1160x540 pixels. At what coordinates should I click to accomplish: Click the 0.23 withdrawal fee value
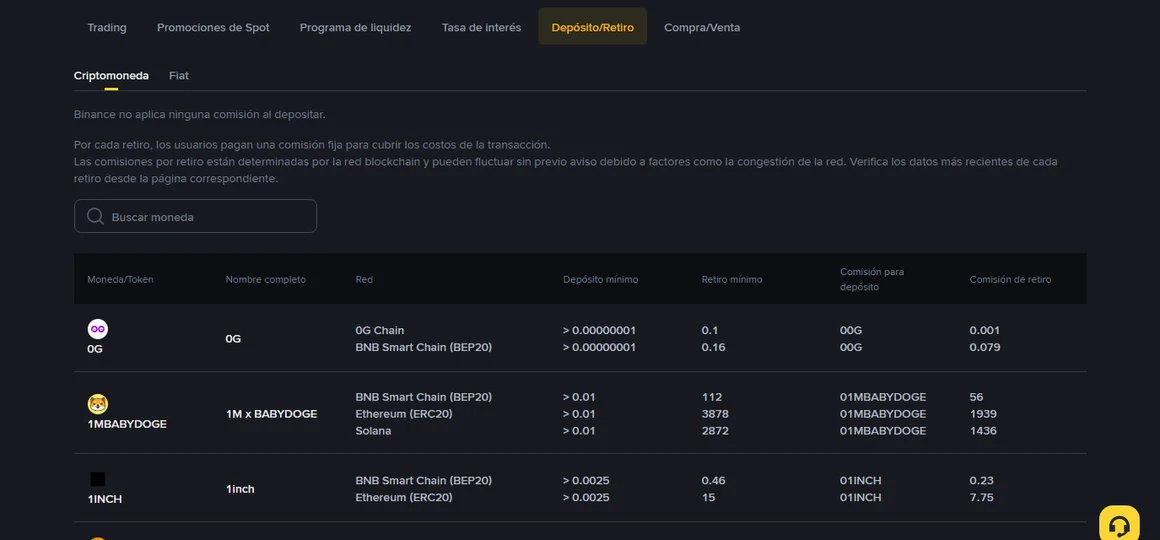(x=982, y=480)
